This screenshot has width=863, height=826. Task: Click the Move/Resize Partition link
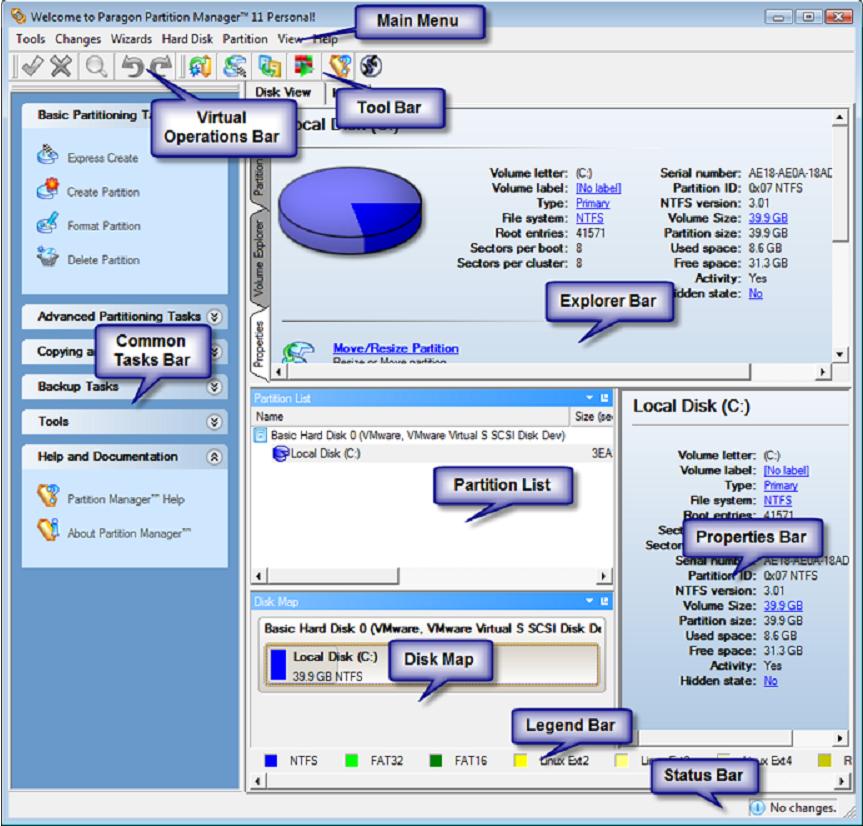pyautogui.click(x=396, y=348)
